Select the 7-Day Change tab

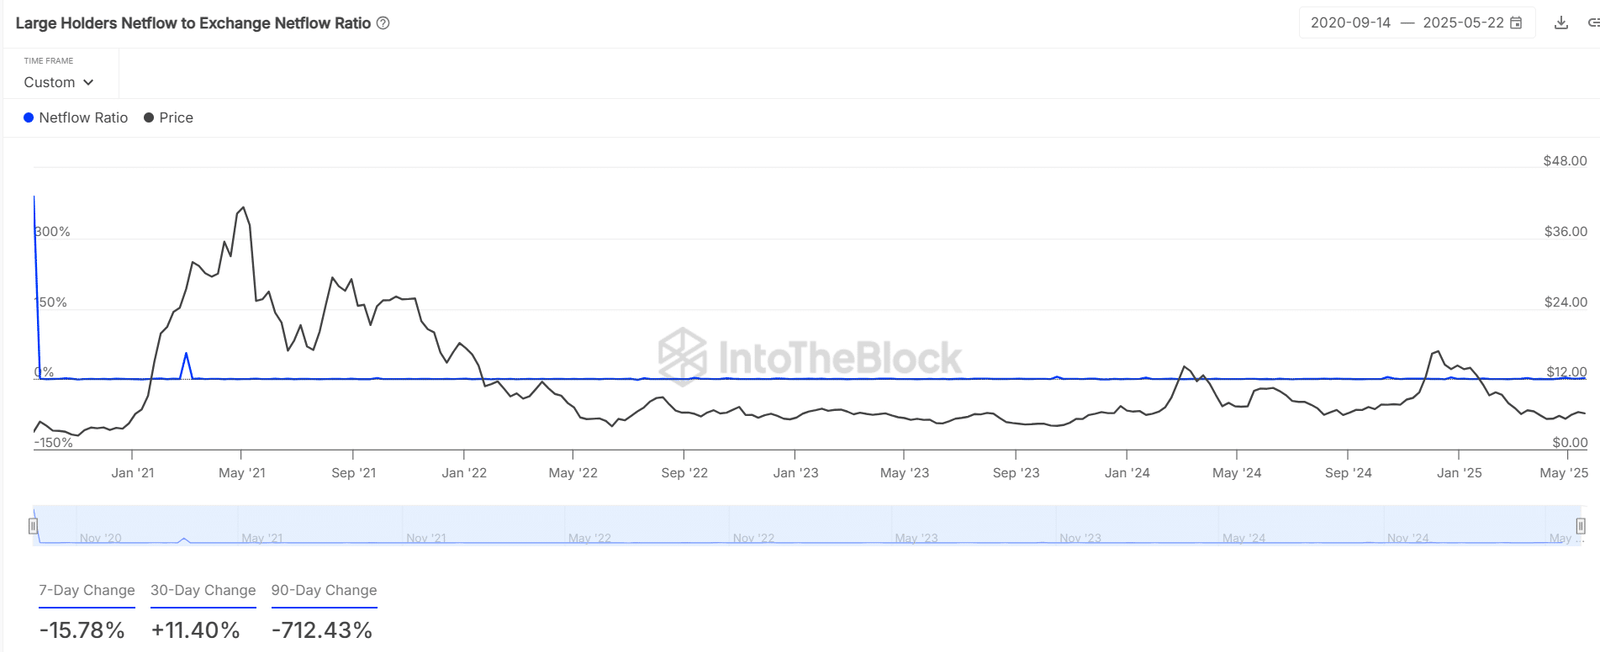coord(87,591)
